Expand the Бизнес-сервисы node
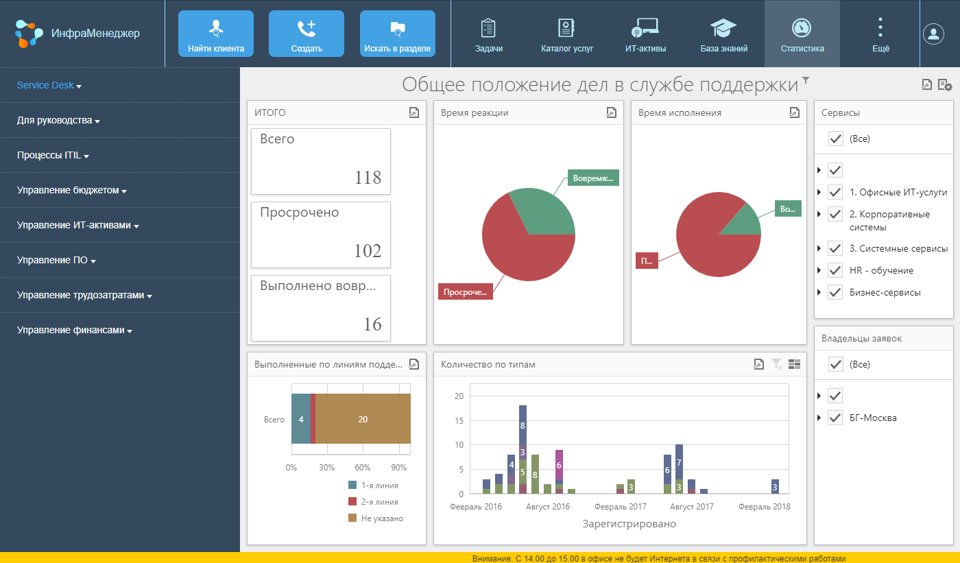The height and width of the screenshot is (563, 960). [x=819, y=293]
